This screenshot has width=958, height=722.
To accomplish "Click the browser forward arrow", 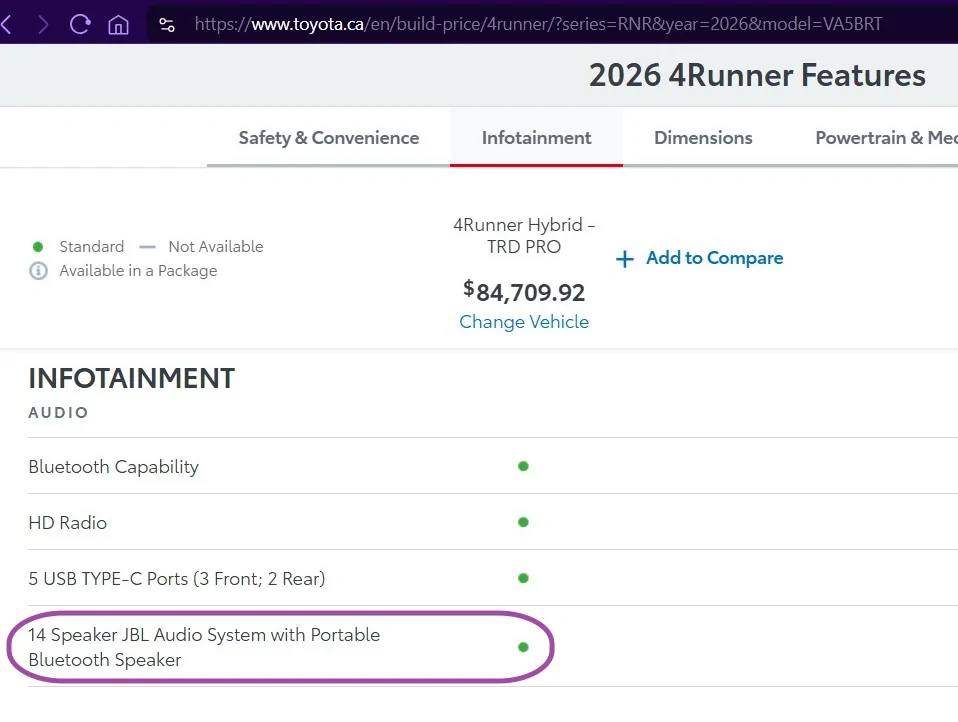I will tap(43, 24).
